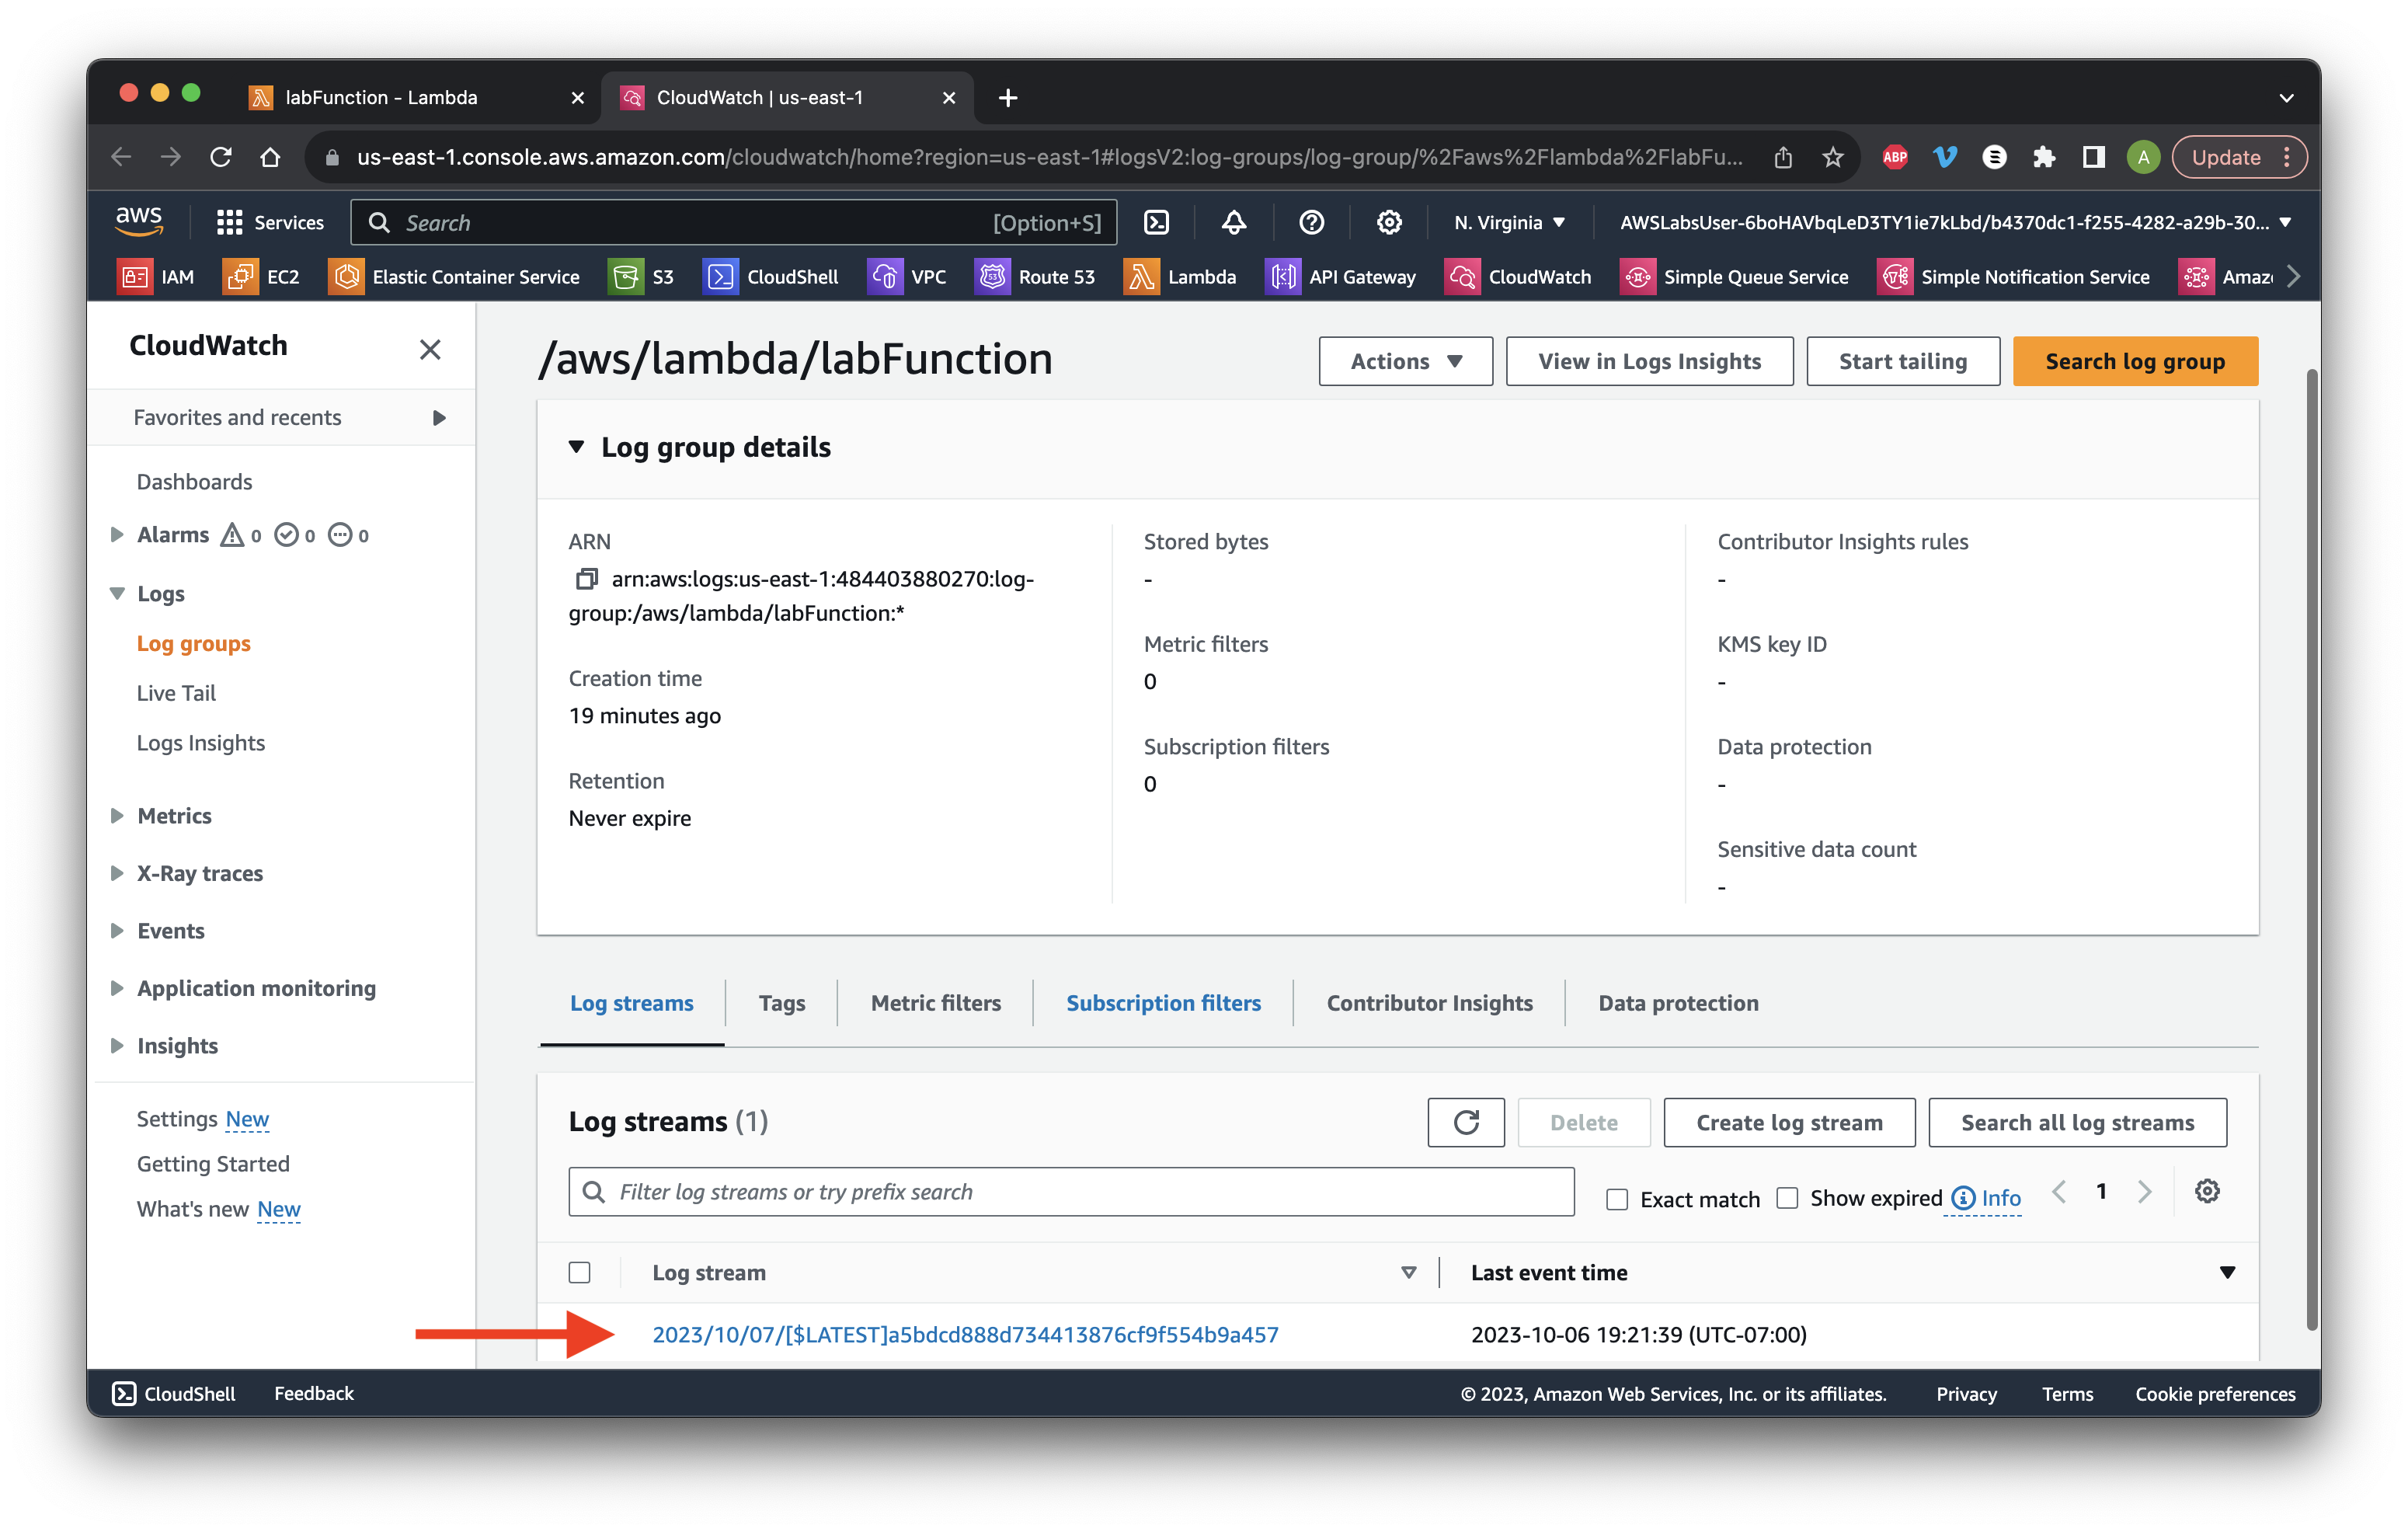Switch to the labFunction - Lambda browser tab

[415, 97]
